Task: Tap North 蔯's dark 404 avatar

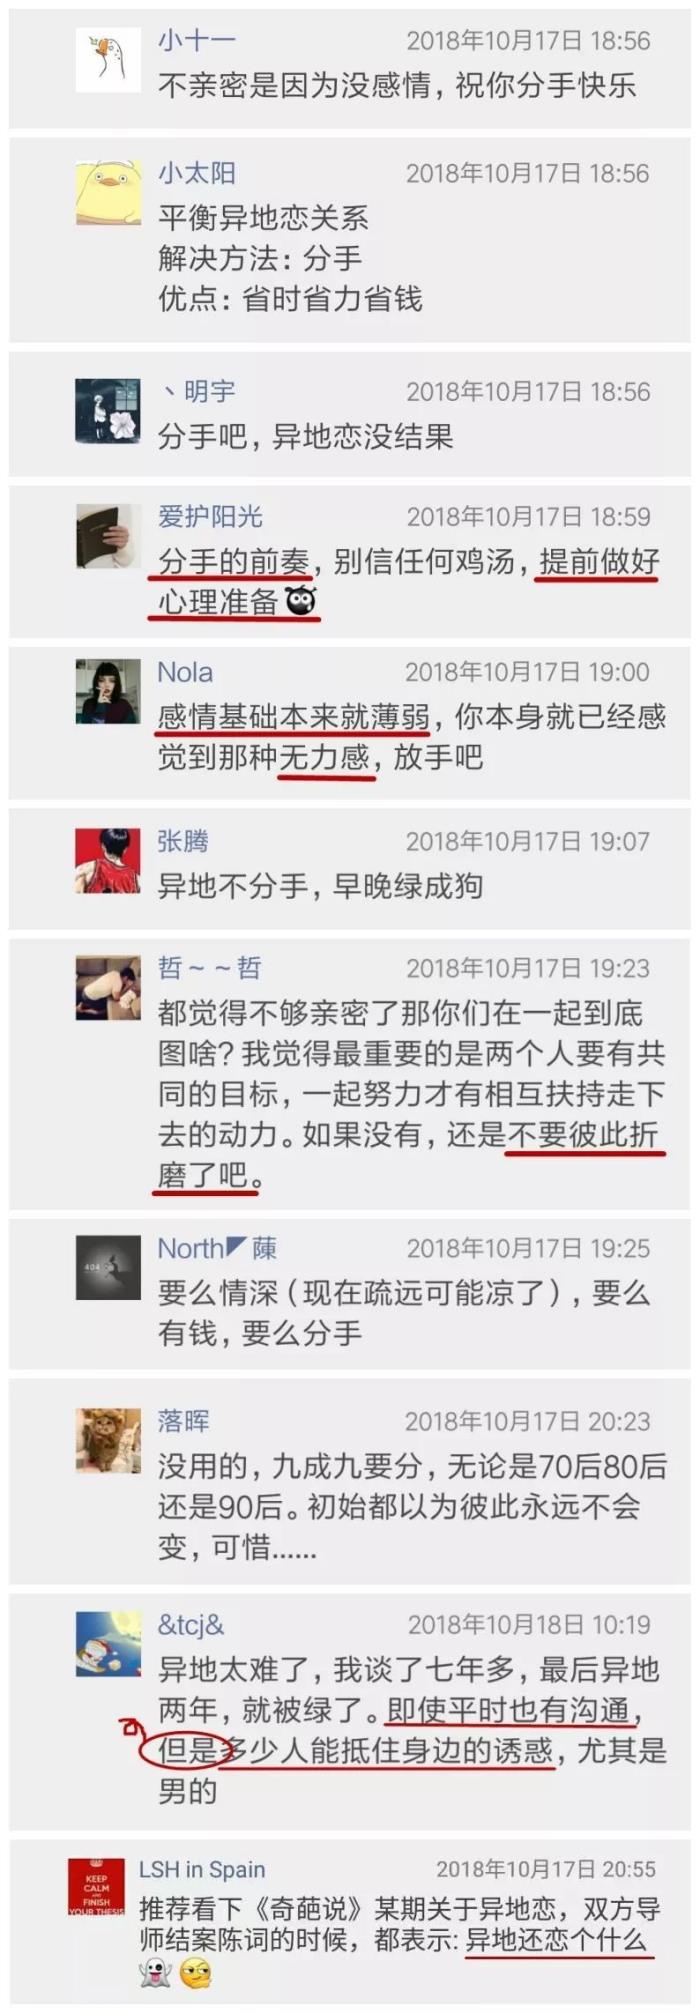Action: point(108,1267)
